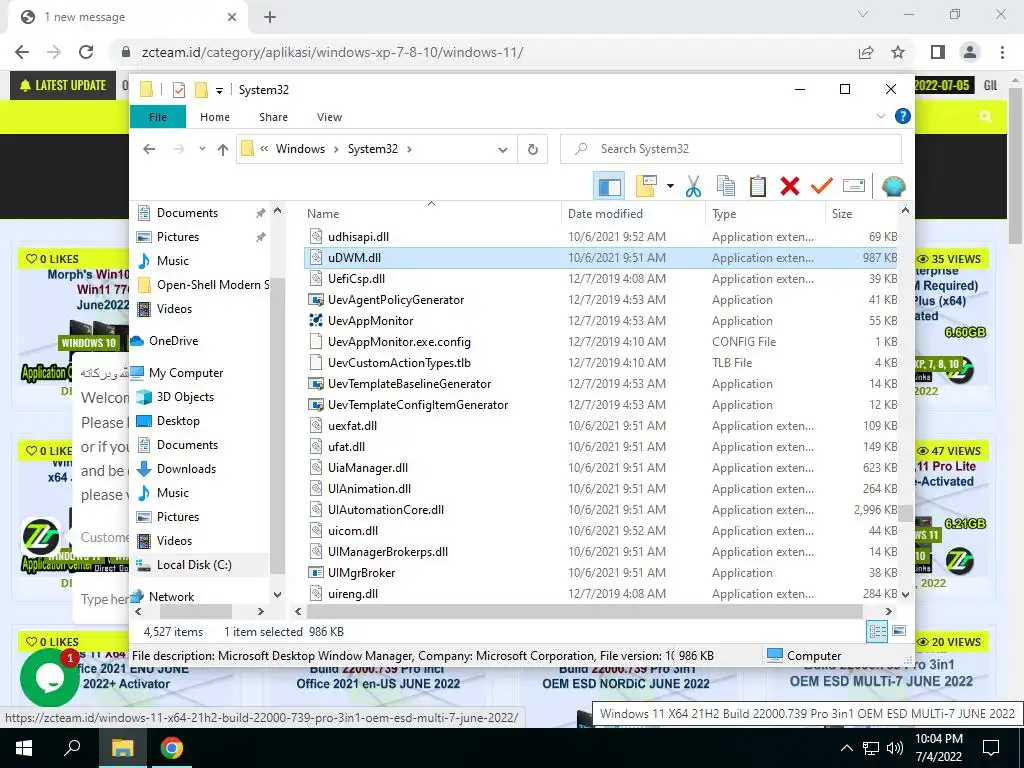
Task: Open Downloads in navigation pane
Action: 186,469
